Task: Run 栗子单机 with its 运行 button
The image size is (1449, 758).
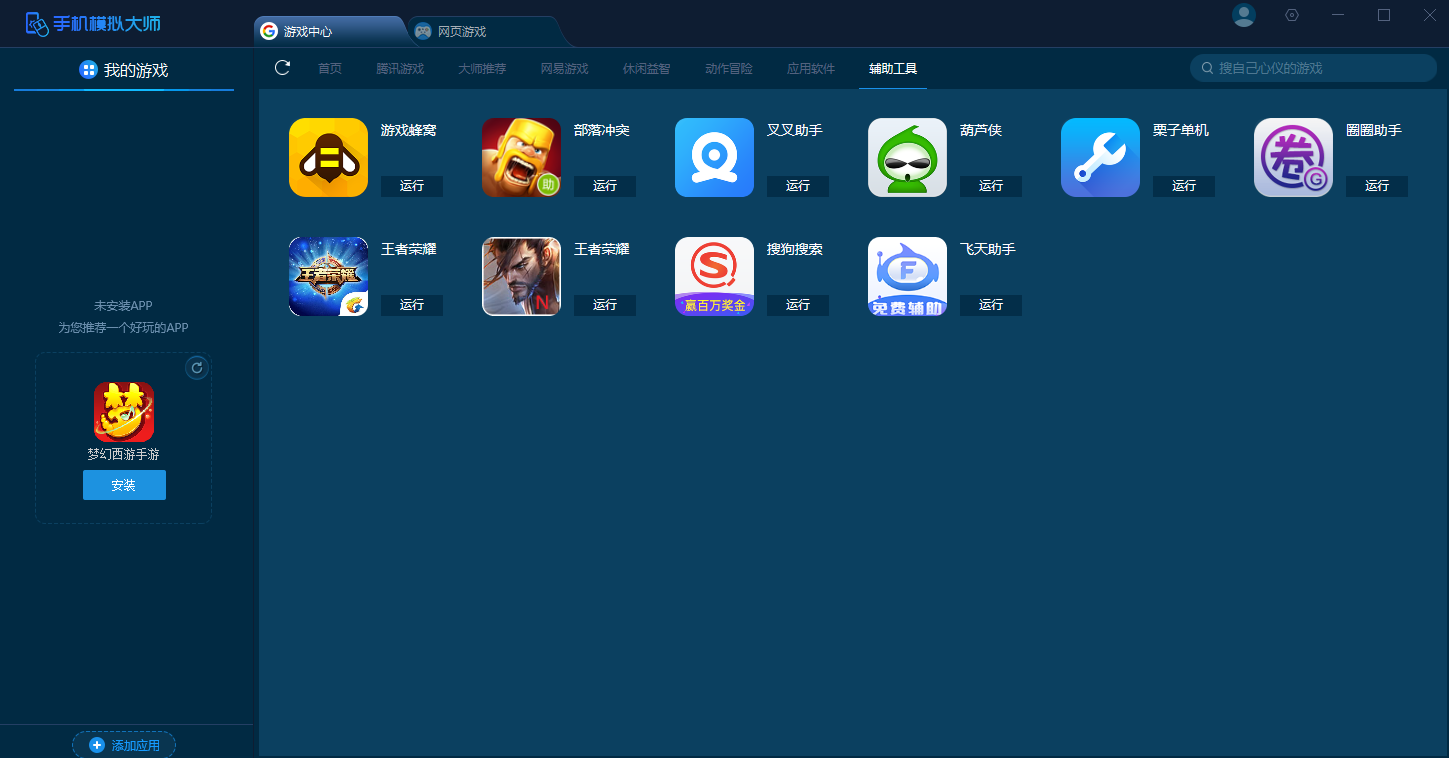Action: pos(1184,186)
